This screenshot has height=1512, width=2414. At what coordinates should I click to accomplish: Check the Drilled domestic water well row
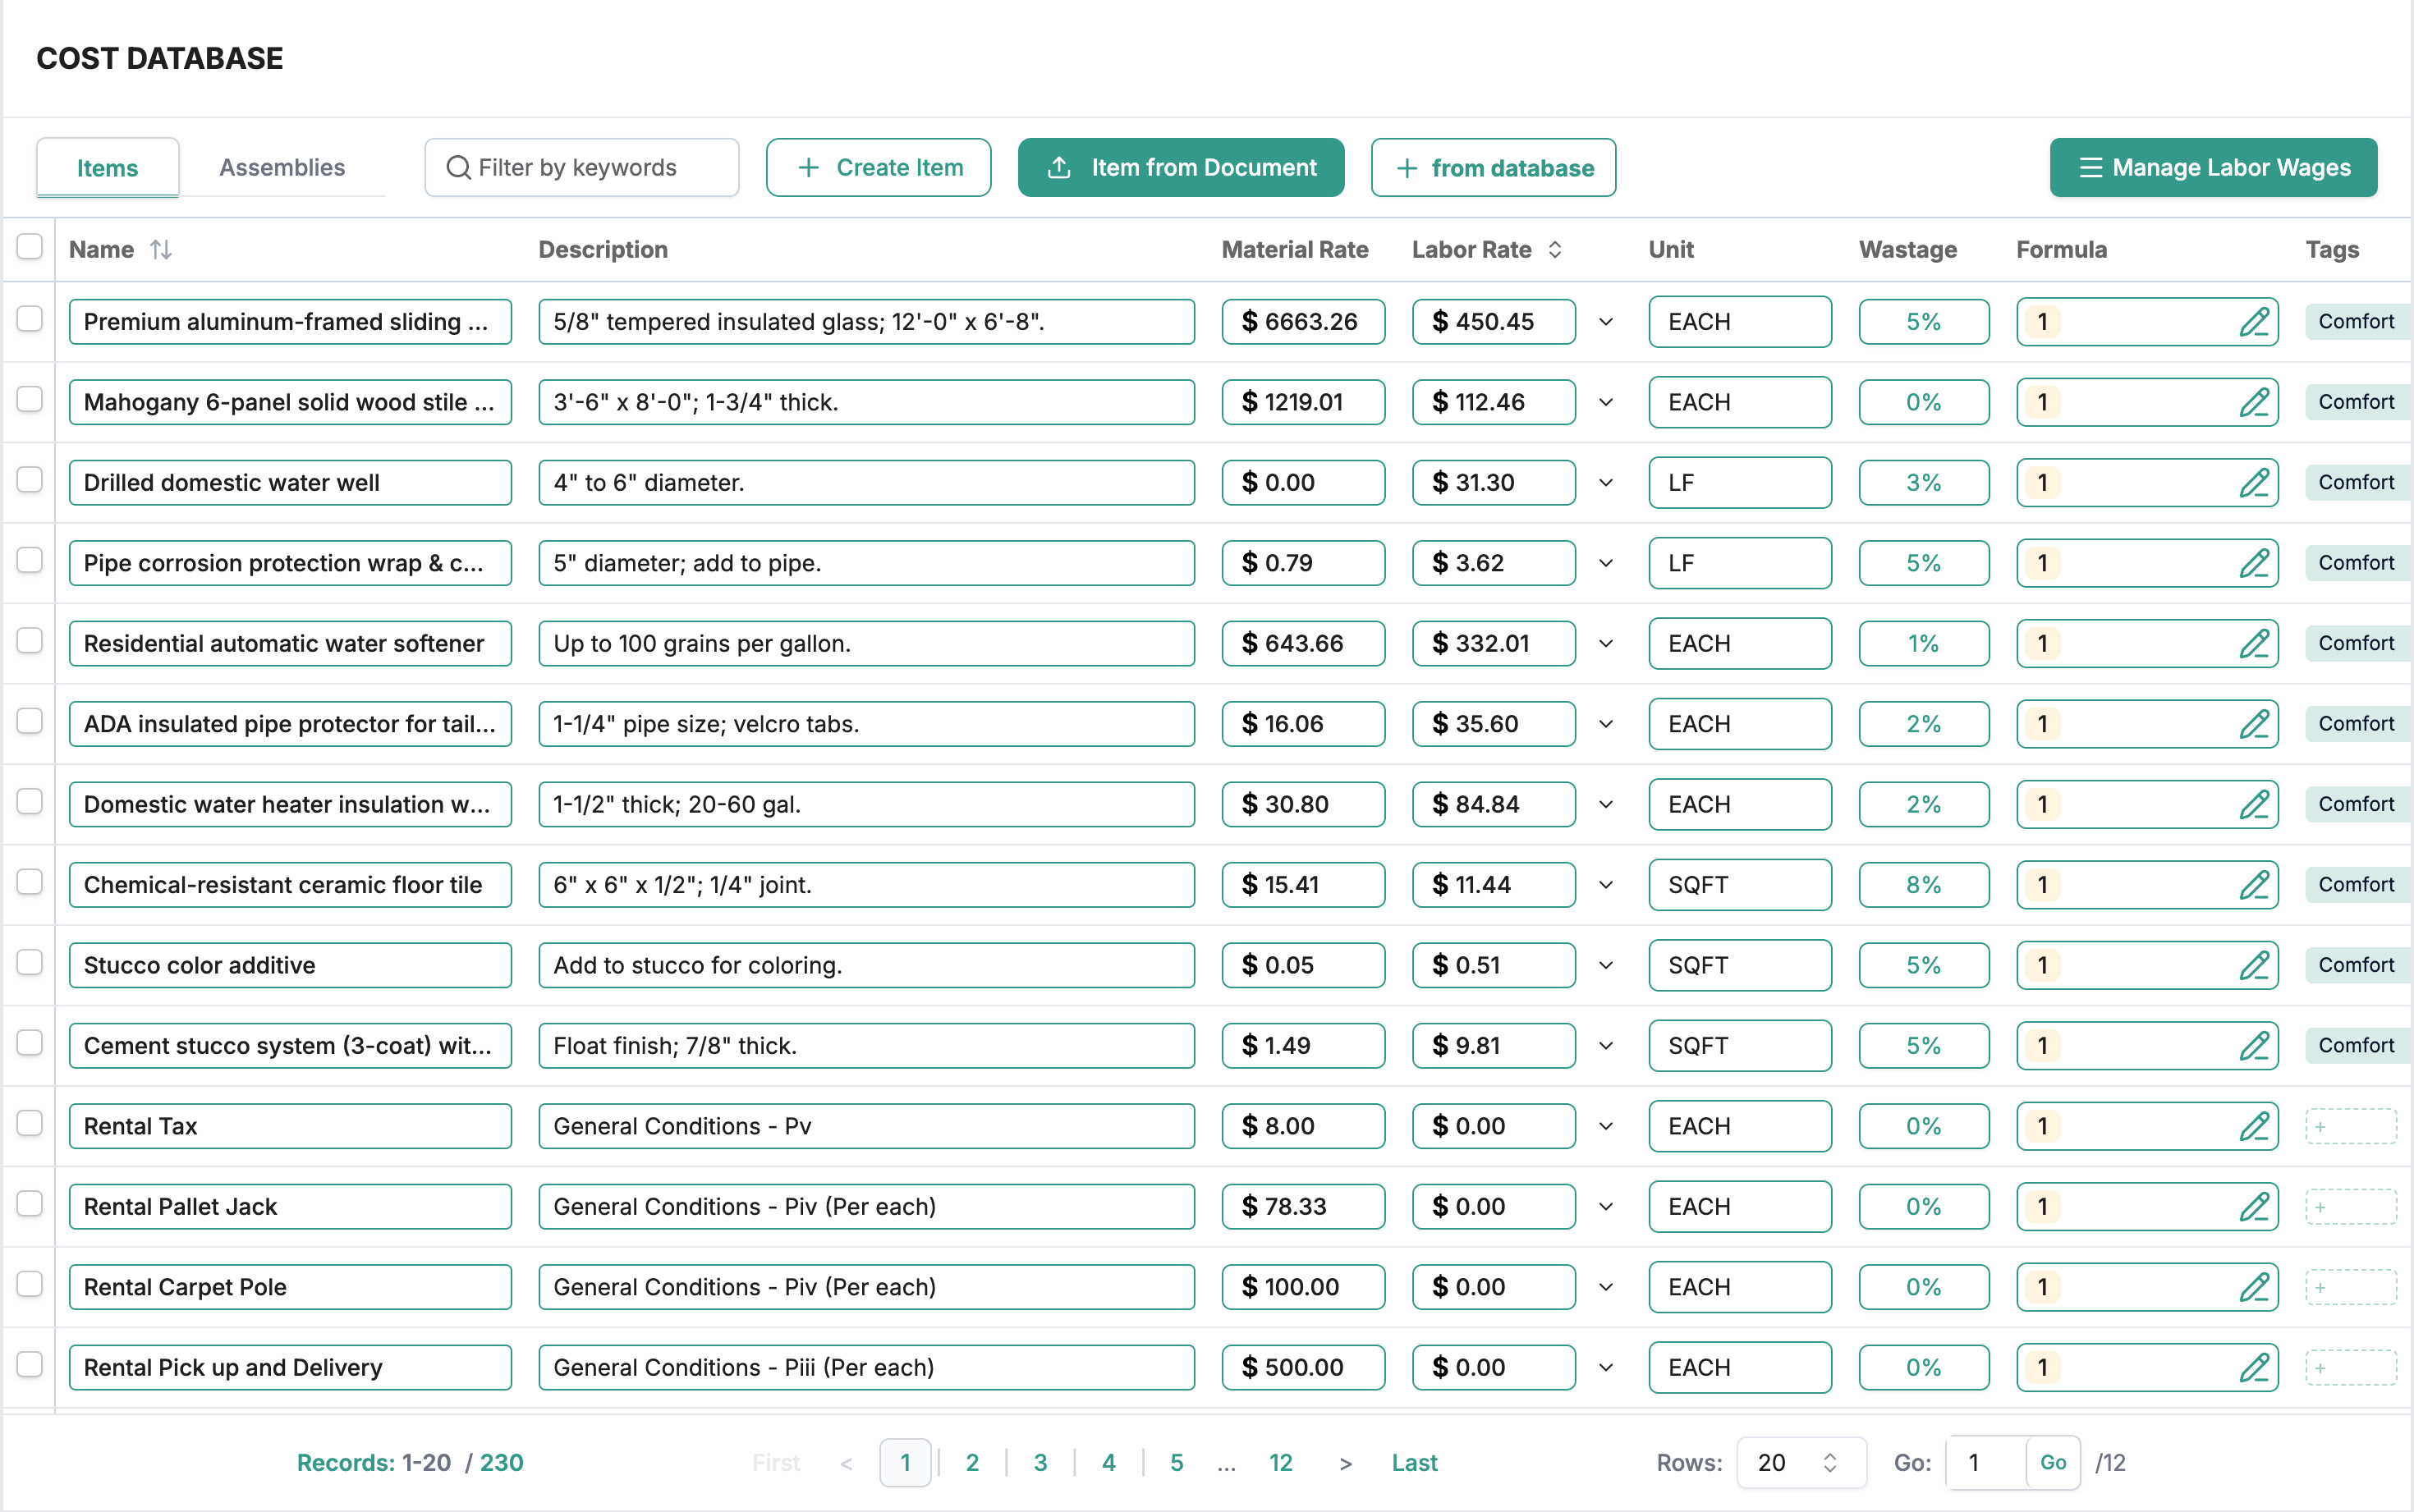coord(30,480)
